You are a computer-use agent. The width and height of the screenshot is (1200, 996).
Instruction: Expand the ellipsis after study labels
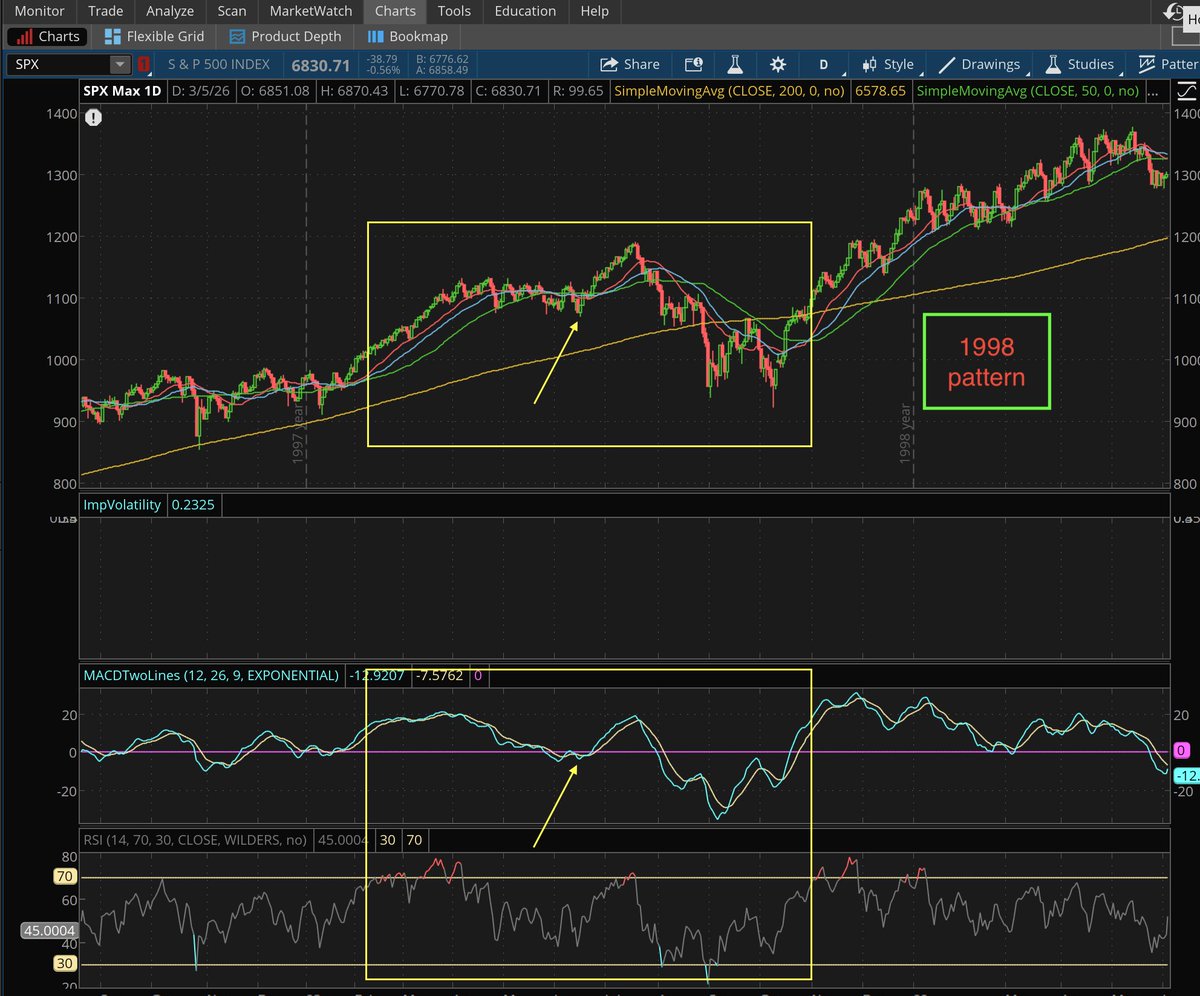[x=1151, y=90]
